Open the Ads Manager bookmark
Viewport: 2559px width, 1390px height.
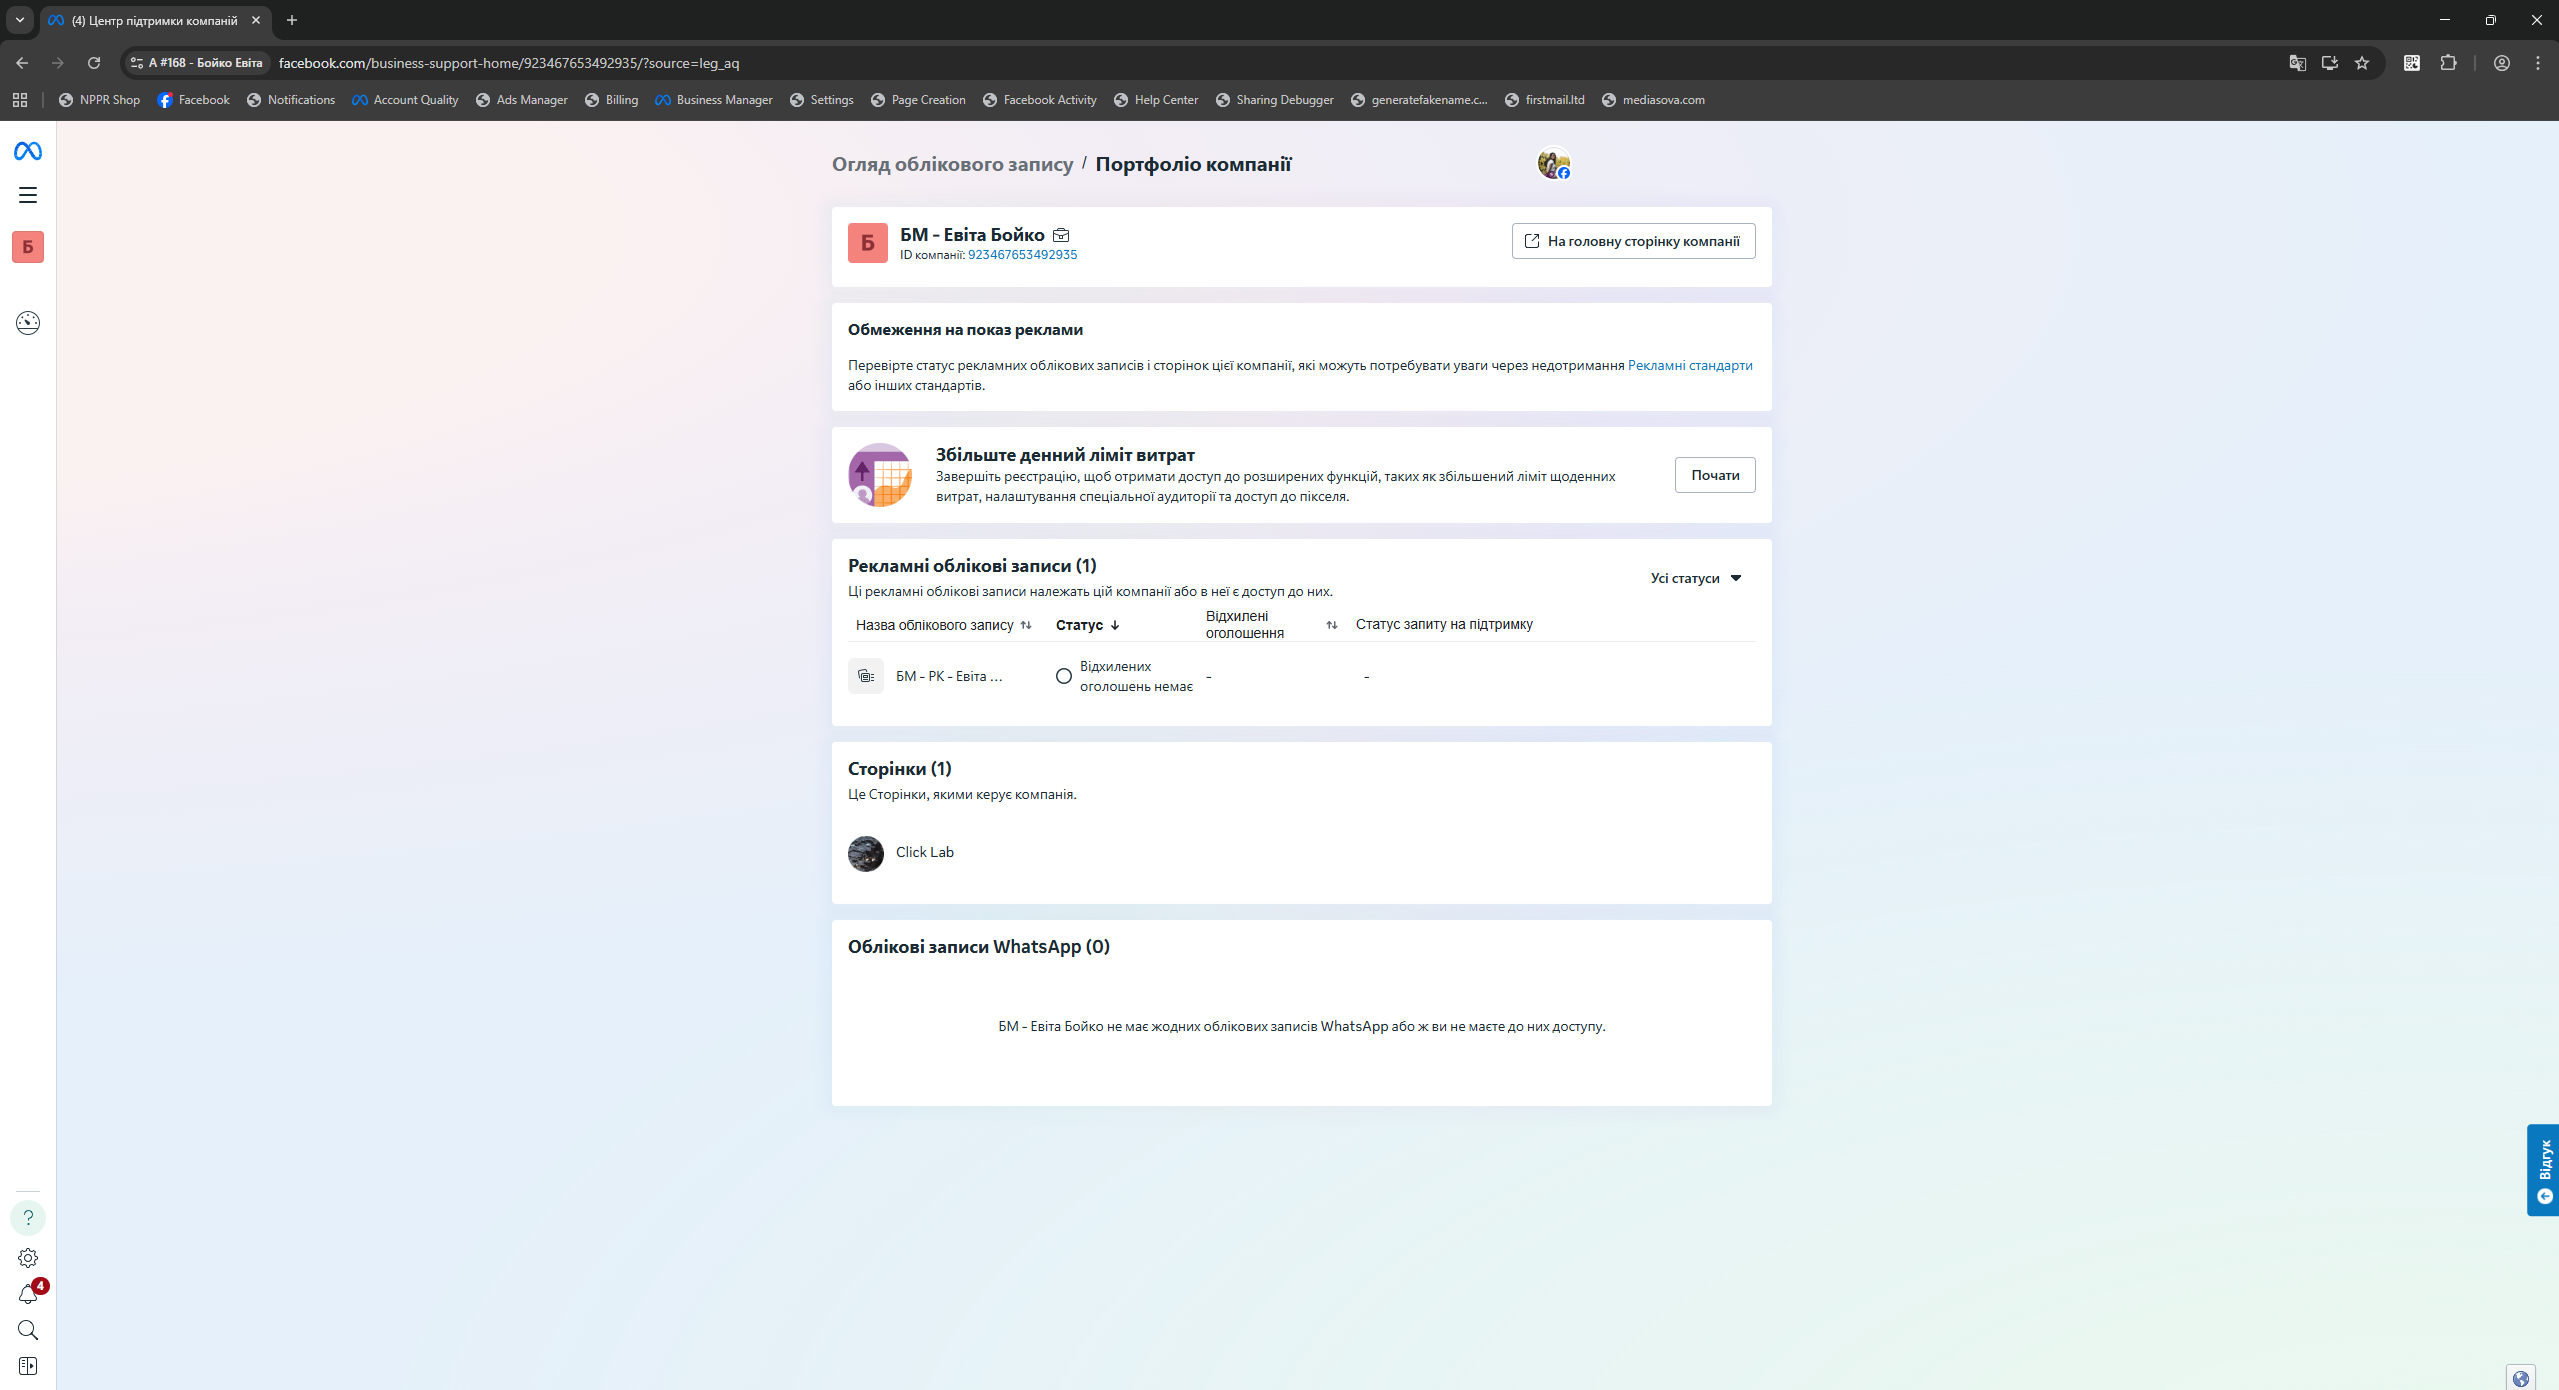(522, 100)
